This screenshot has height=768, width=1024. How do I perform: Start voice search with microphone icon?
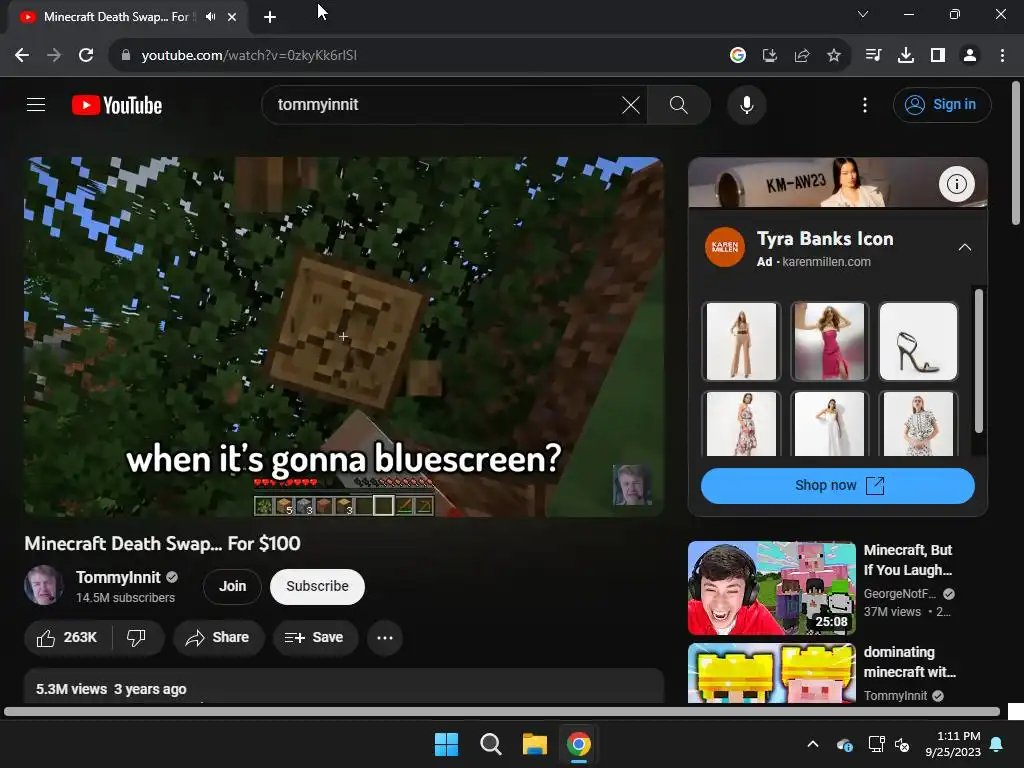(x=746, y=104)
